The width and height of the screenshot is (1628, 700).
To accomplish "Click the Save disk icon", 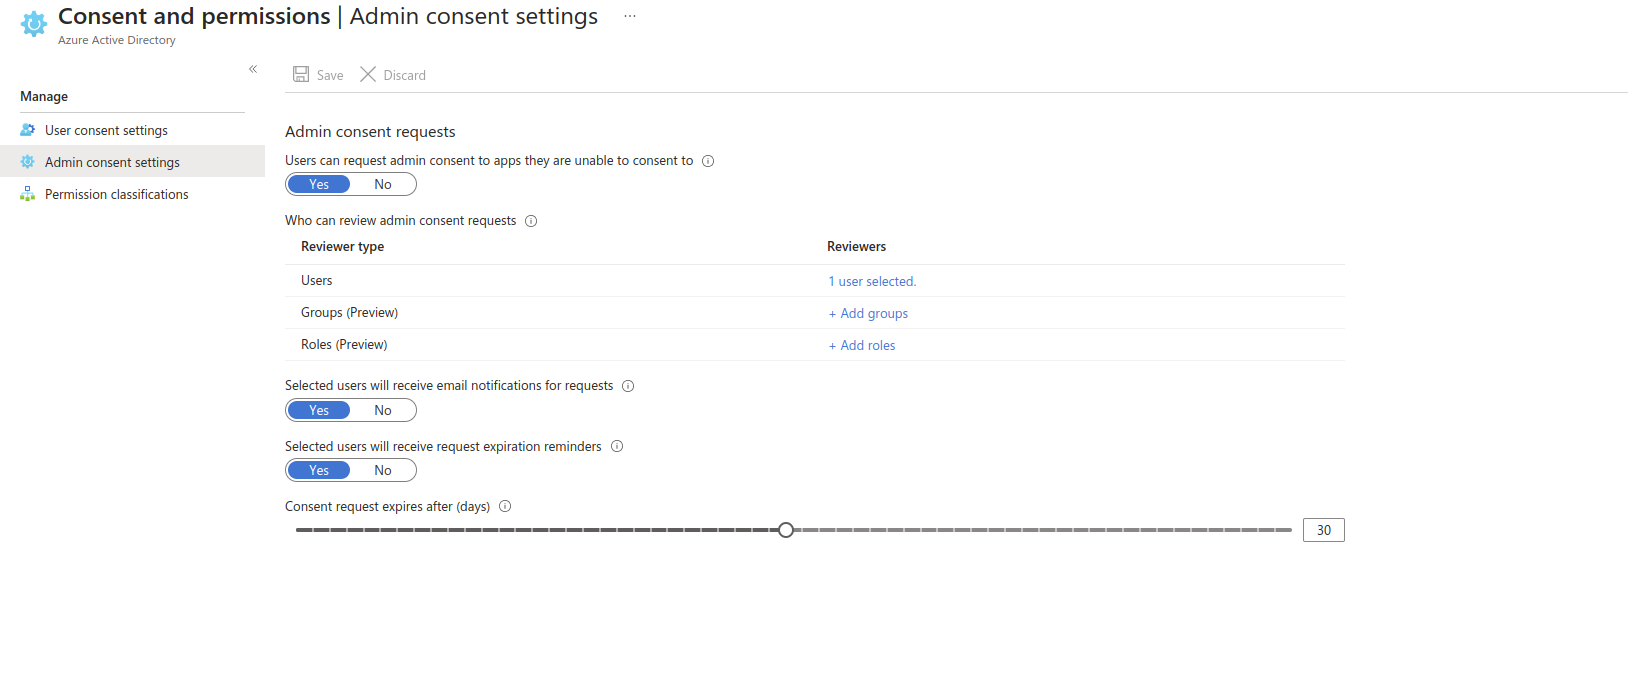I will 301,75.
